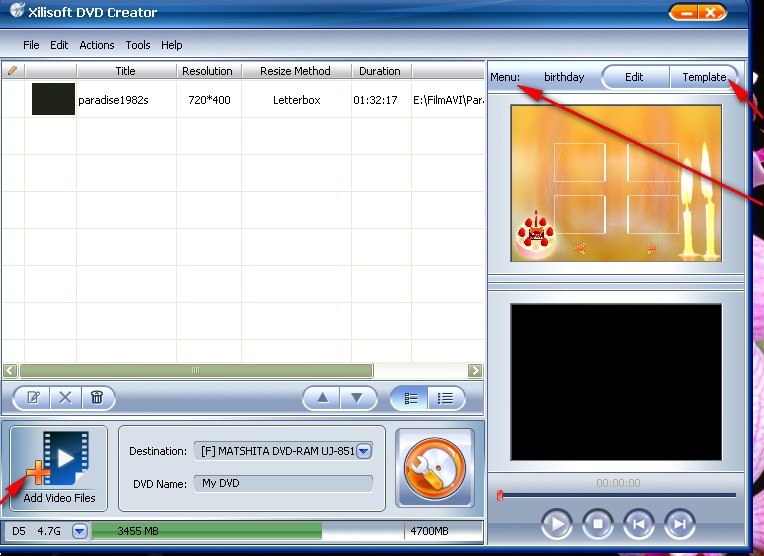Viewport: 764px width, 556px height.
Task: Start burning with the orange disc button
Action: point(435,468)
